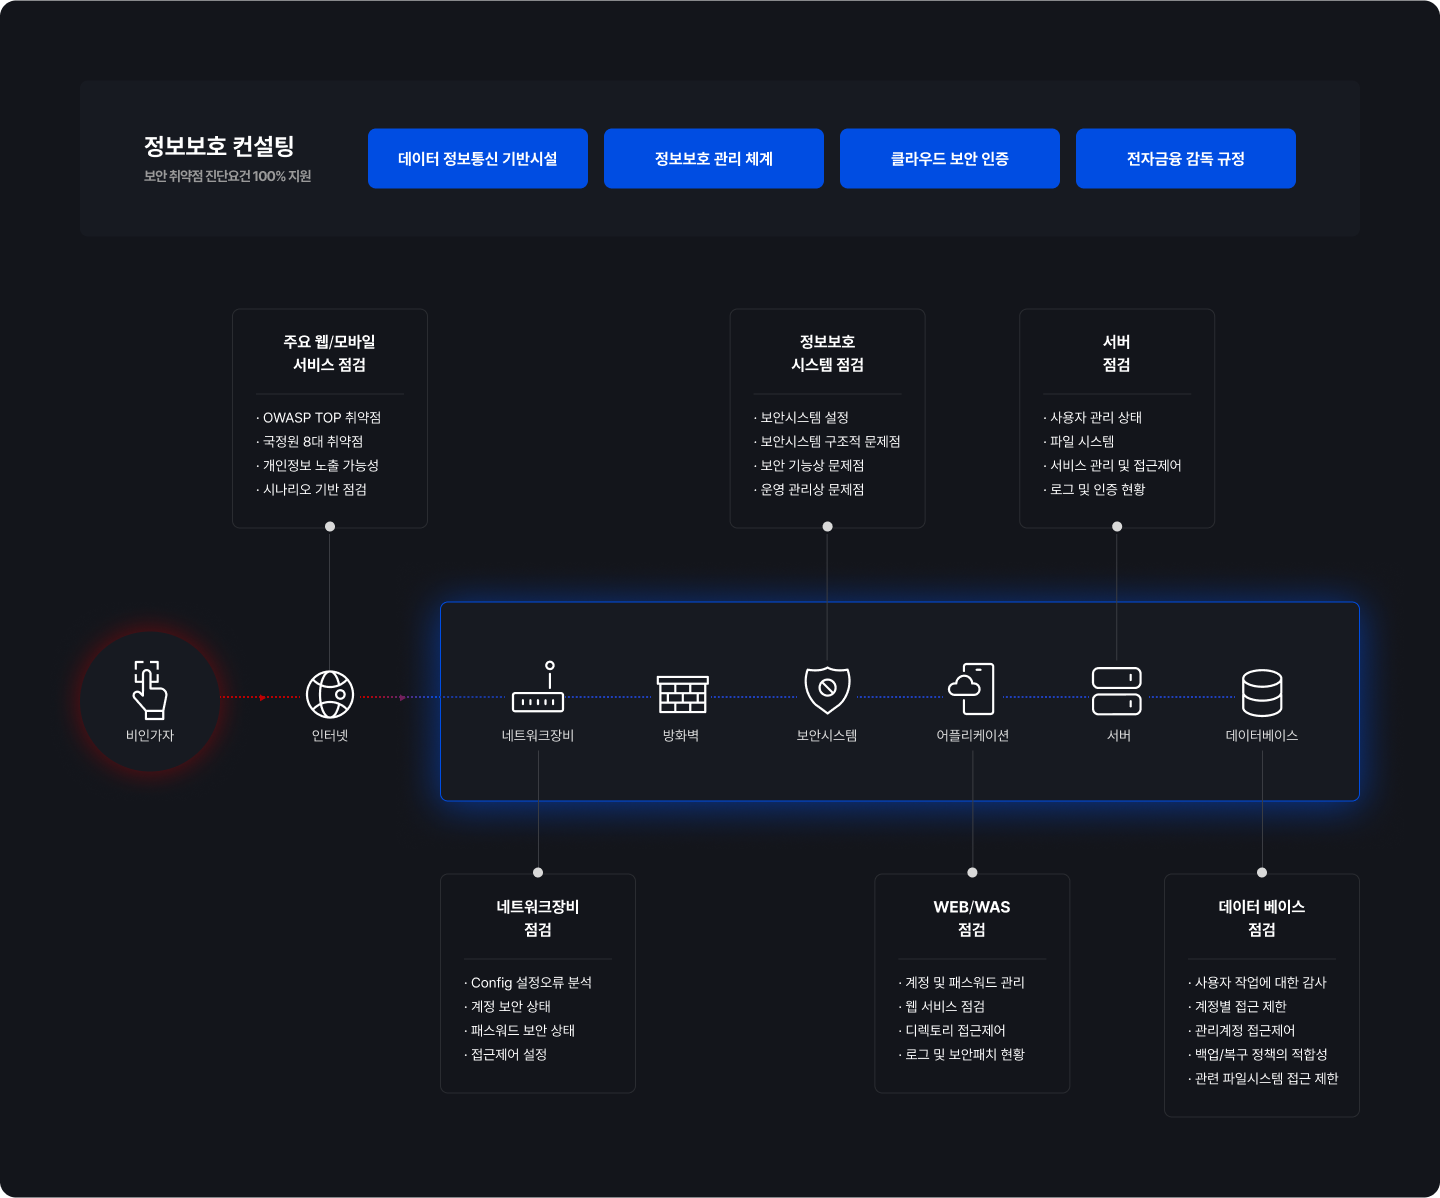The width and height of the screenshot is (1440, 1198).
Task: Select the WEB/WAS 점검 card heading
Action: click(x=972, y=918)
